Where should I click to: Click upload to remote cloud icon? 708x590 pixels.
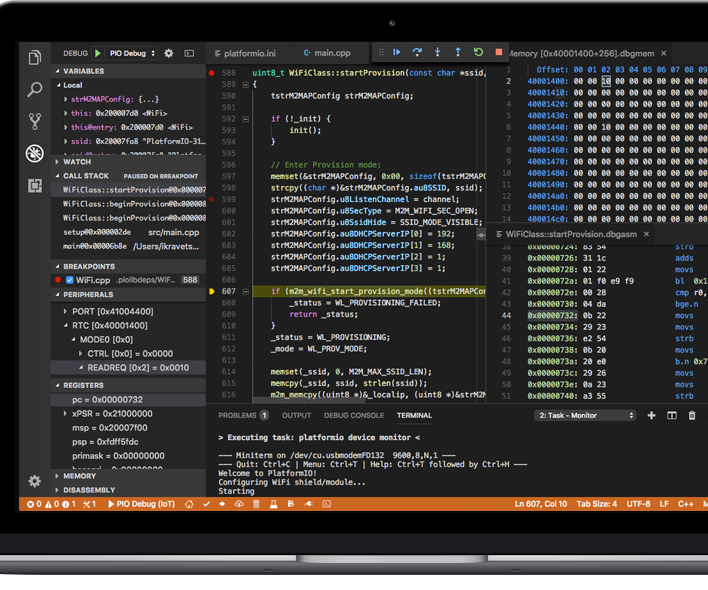point(239,504)
